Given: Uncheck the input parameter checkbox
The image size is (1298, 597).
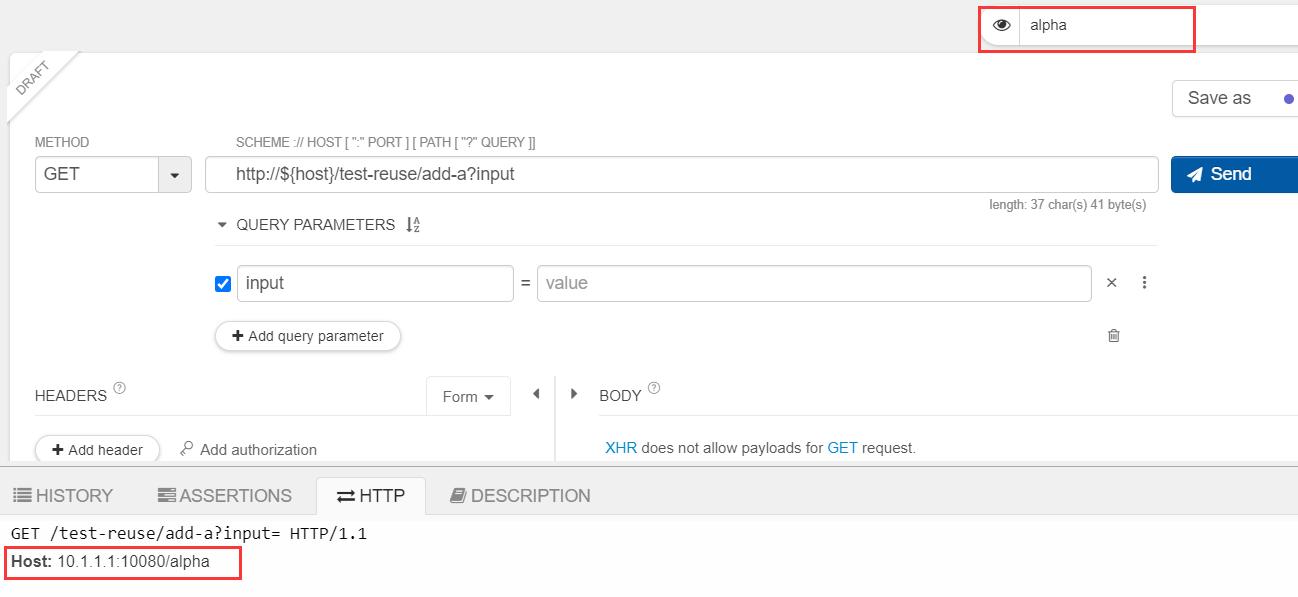Looking at the screenshot, I should pos(223,284).
